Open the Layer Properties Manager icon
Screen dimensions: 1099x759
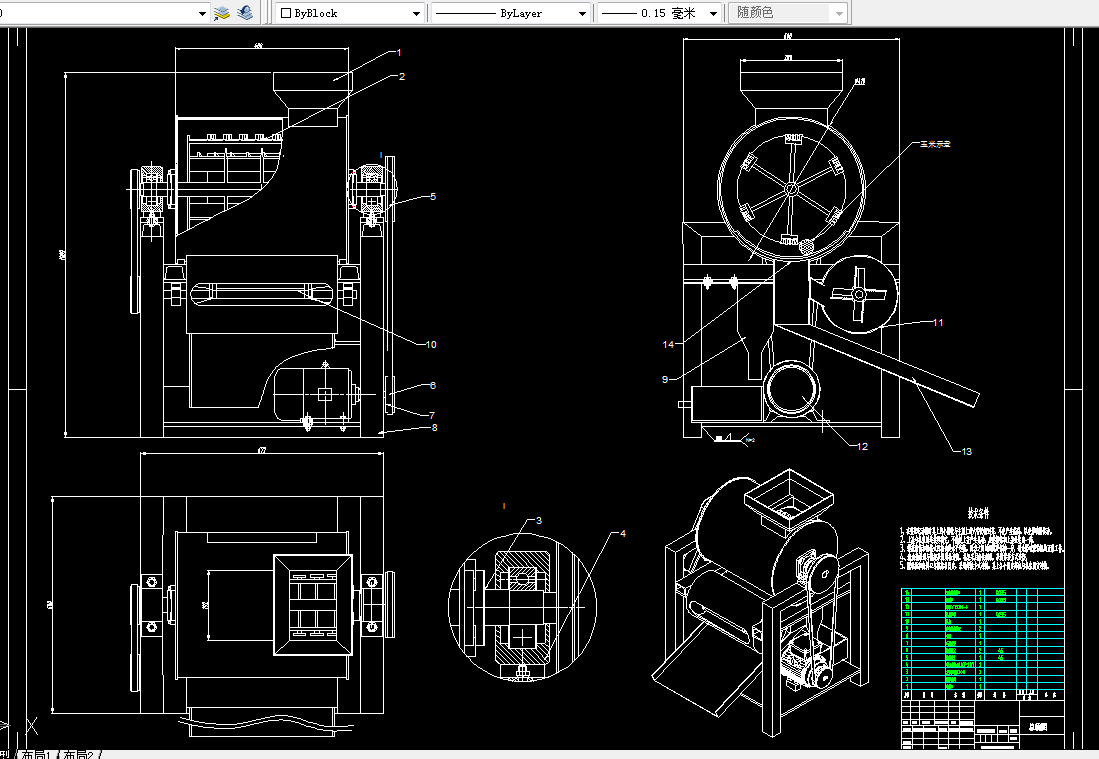(222, 13)
